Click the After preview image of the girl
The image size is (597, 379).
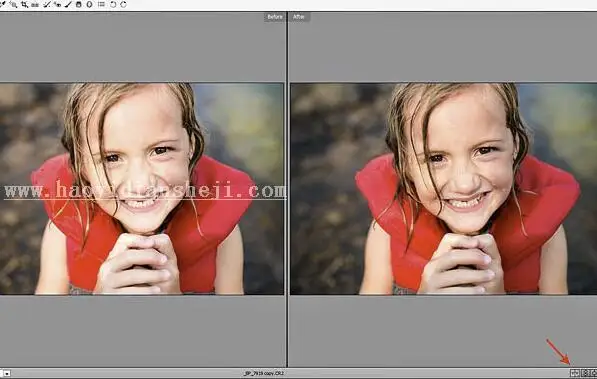(444, 189)
